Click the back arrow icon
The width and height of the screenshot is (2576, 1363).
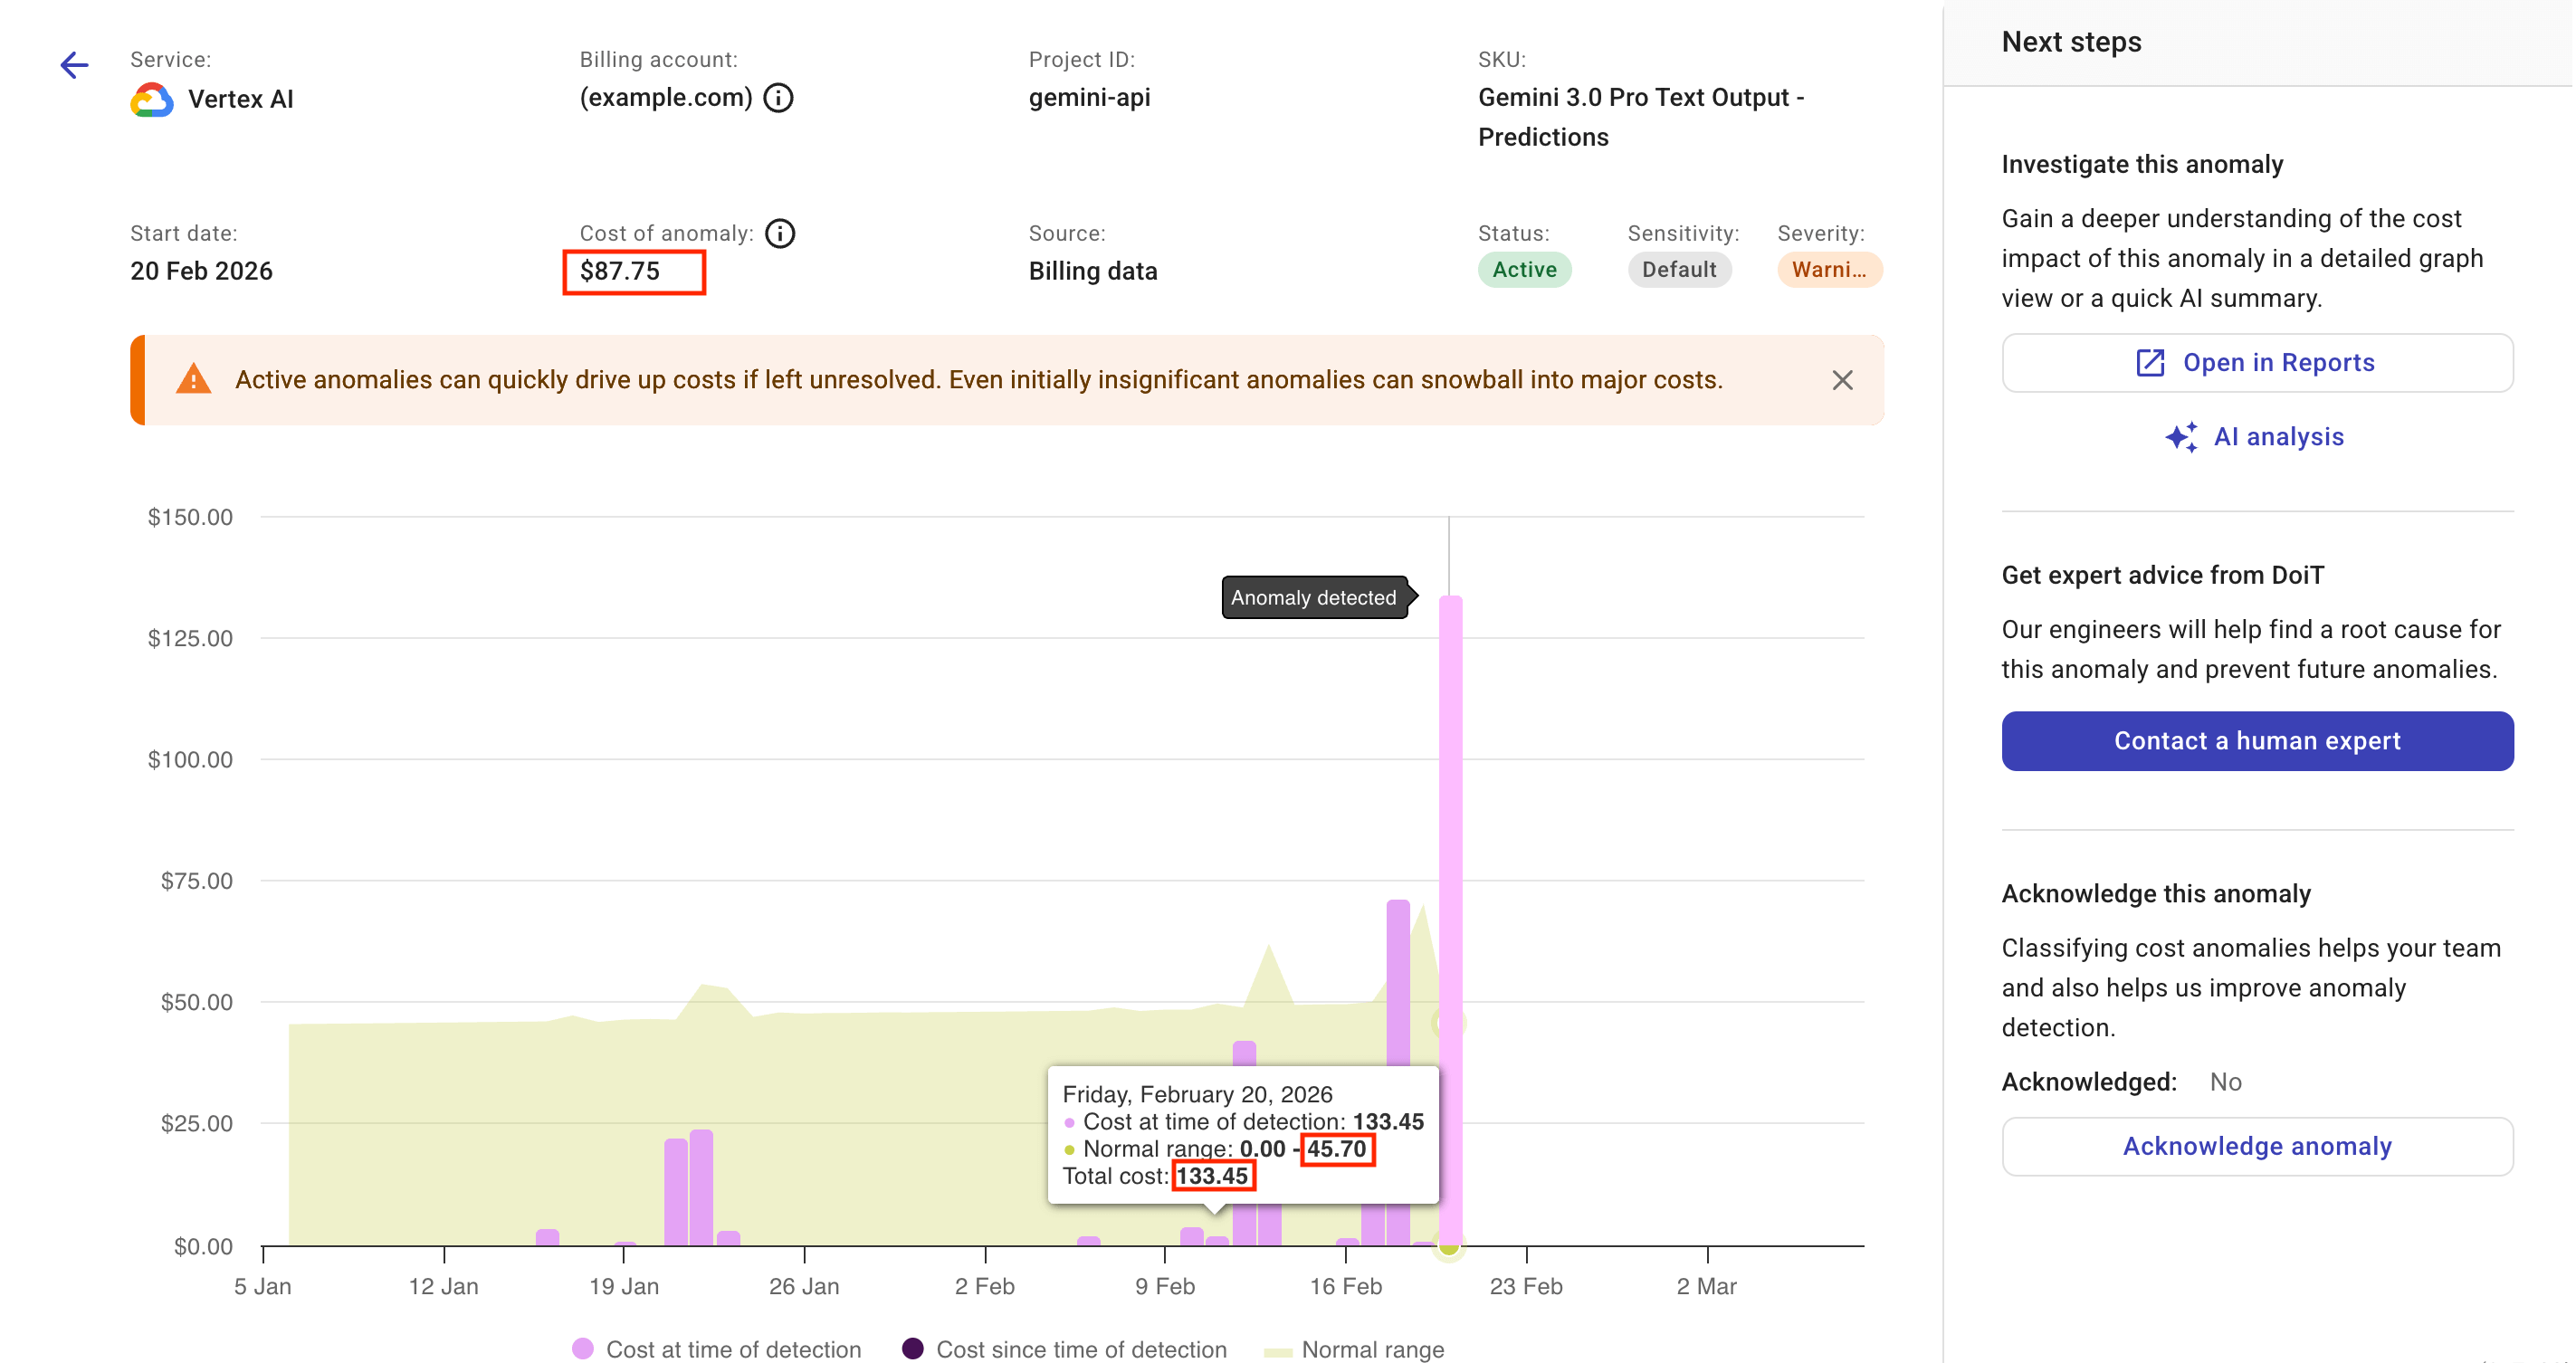click(x=74, y=66)
